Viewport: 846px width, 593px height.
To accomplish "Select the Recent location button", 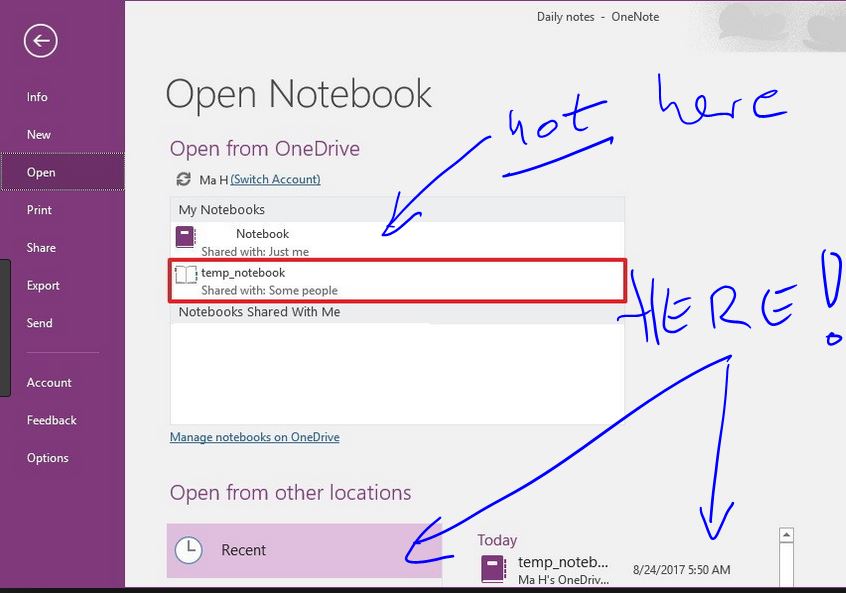I will point(304,550).
